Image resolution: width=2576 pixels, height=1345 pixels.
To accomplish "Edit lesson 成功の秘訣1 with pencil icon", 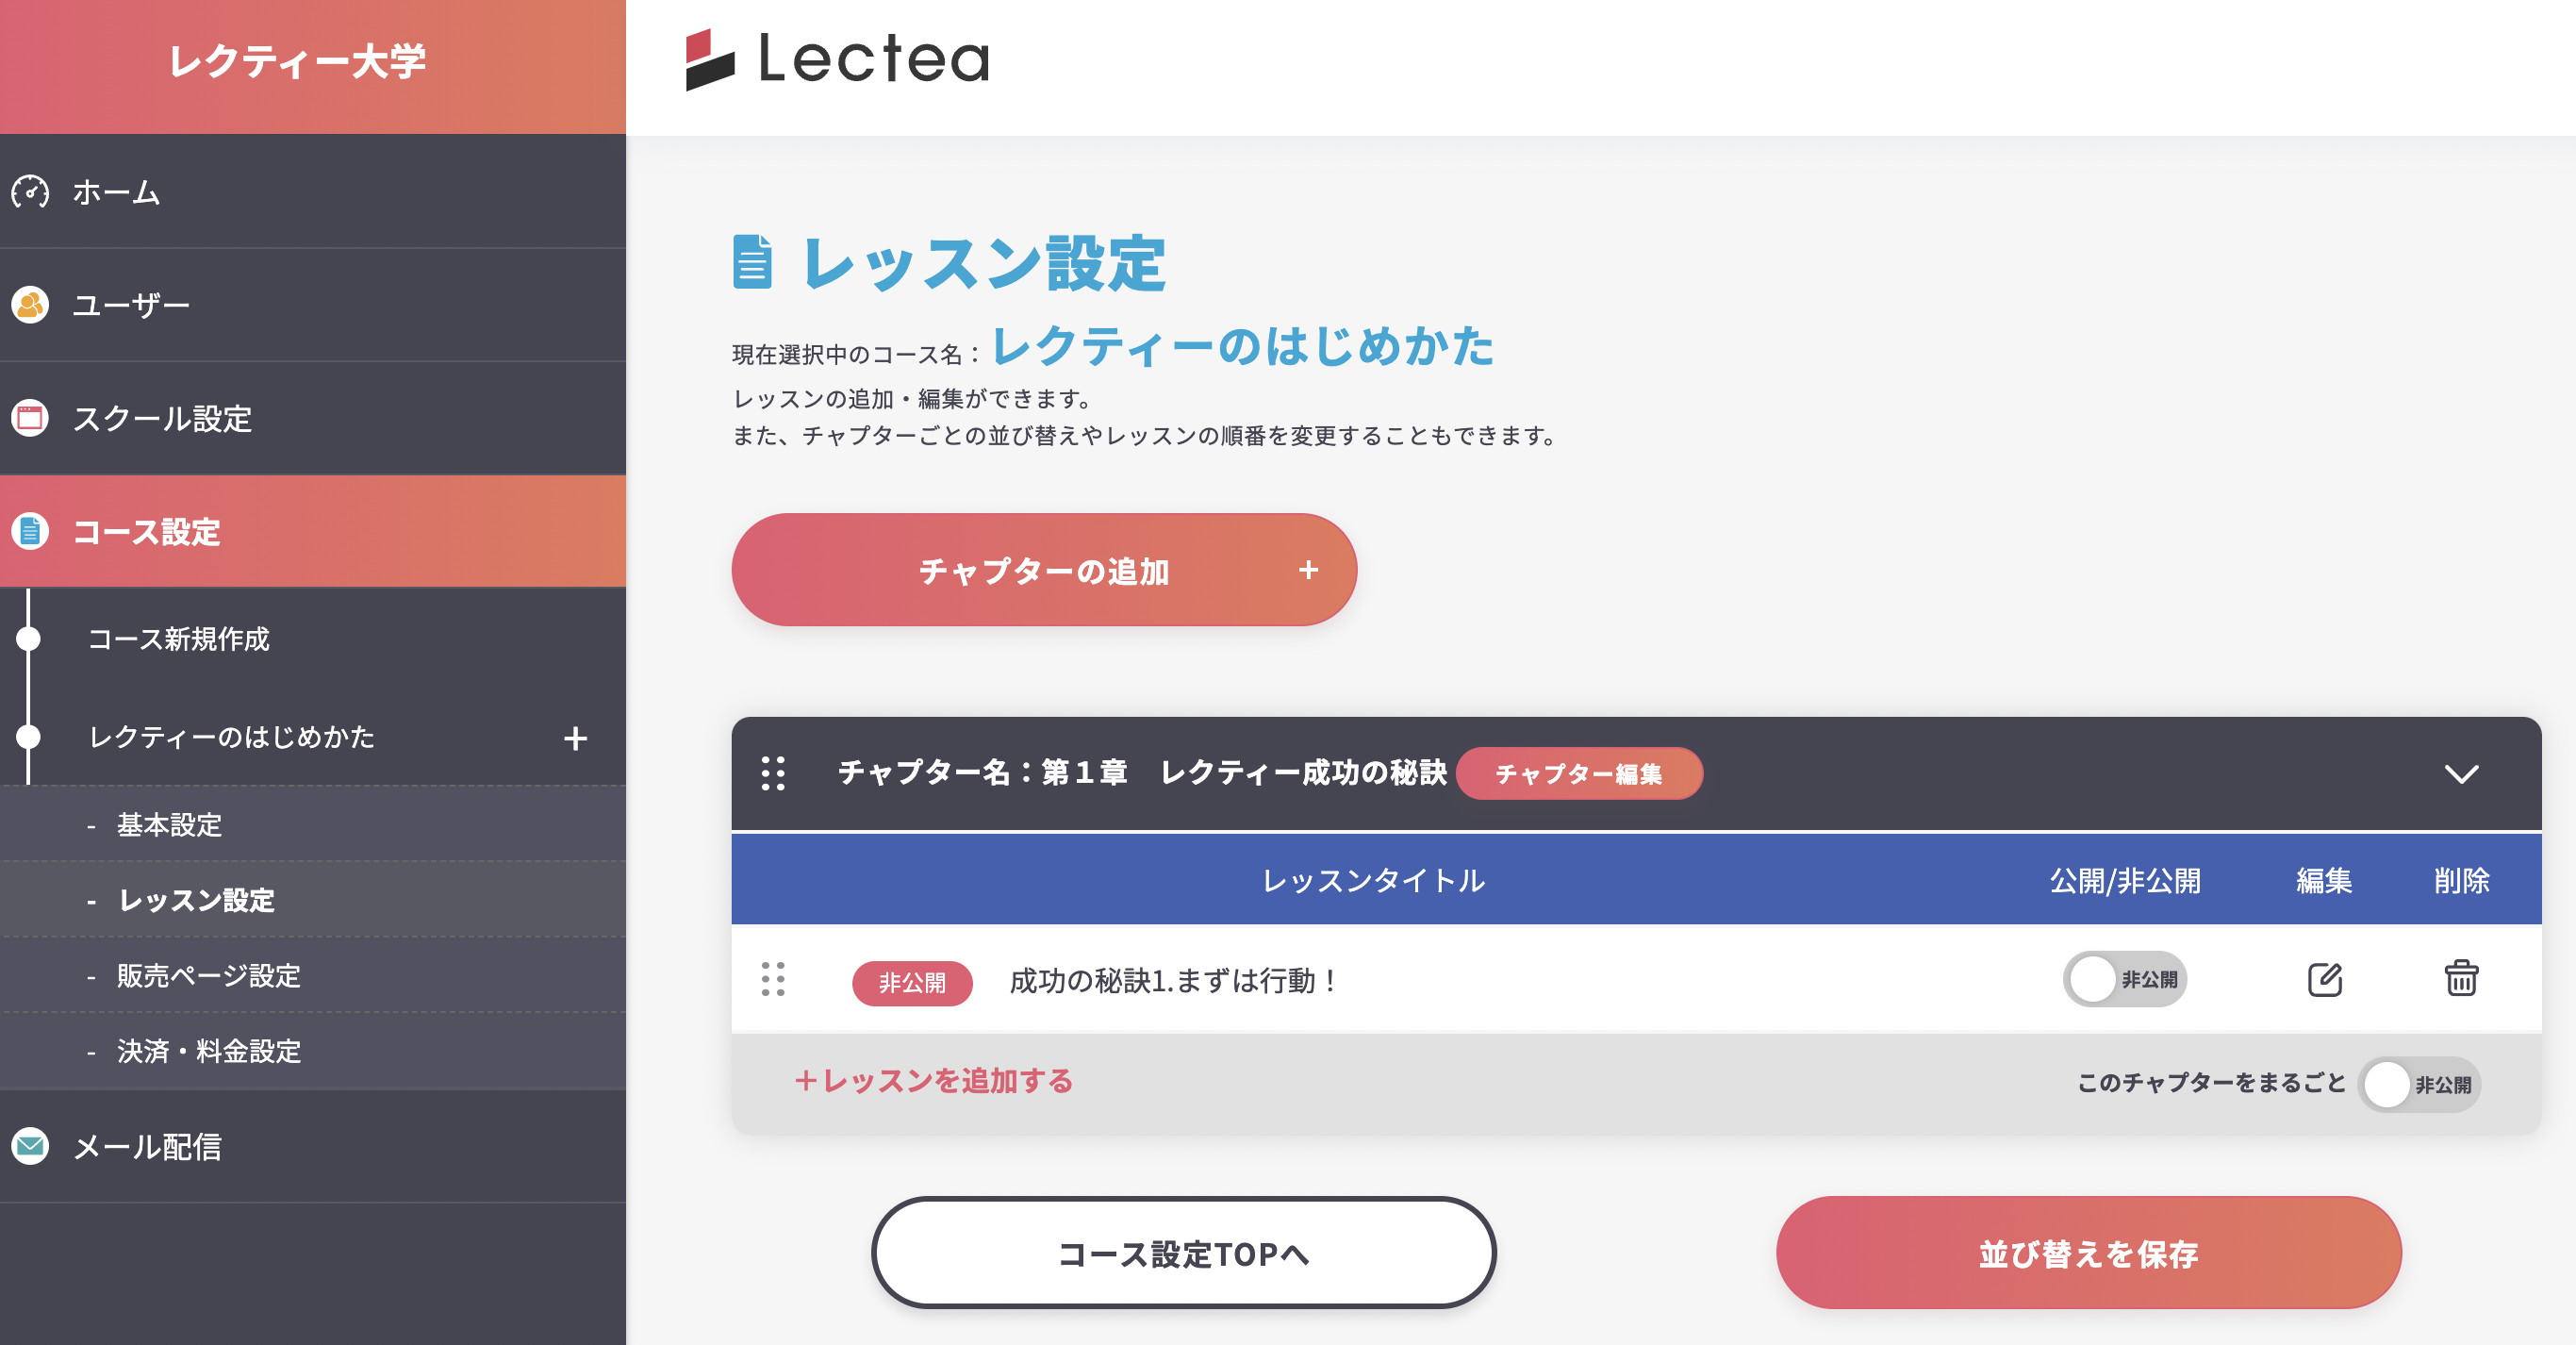I will 2325,980.
